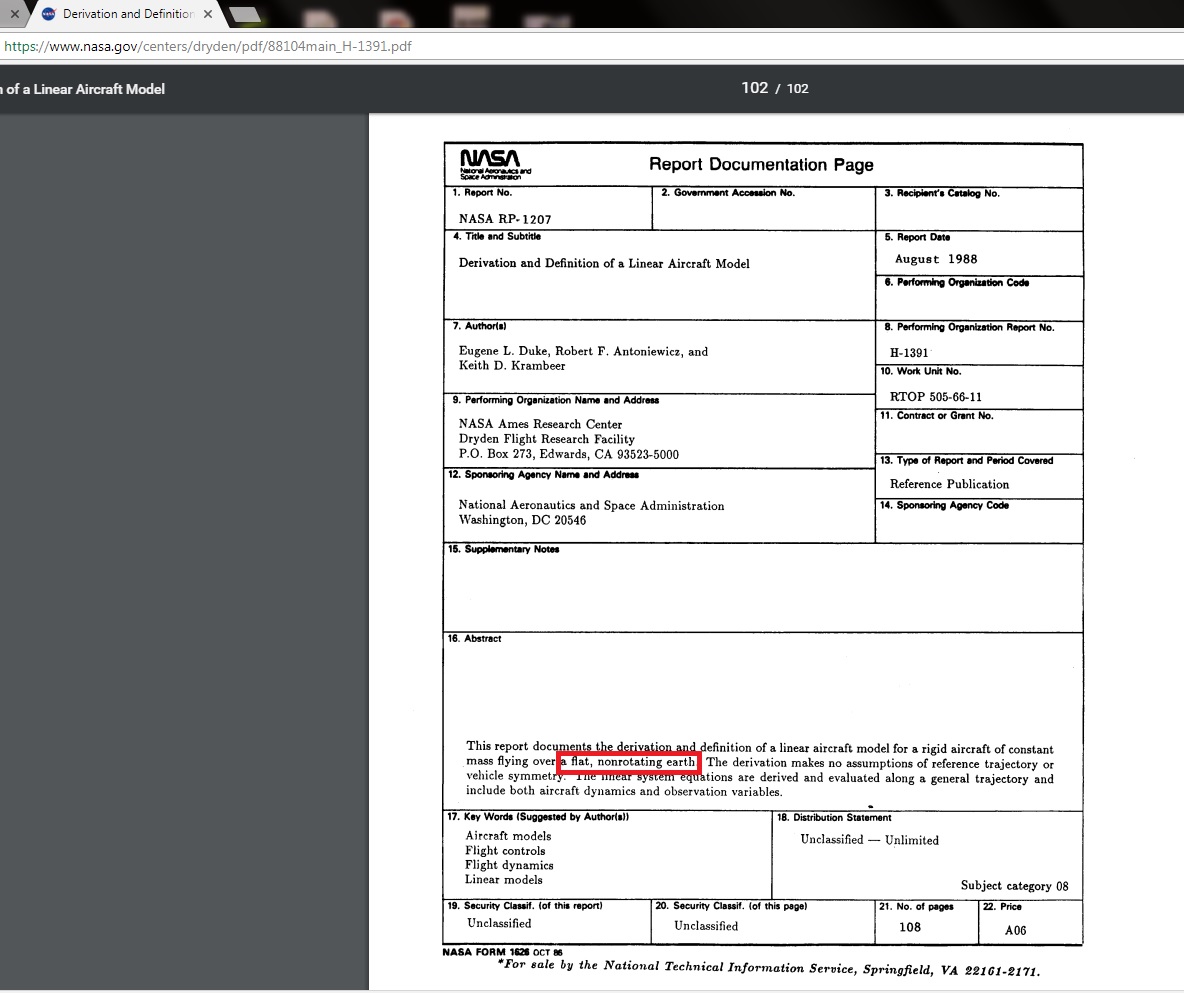Click '14. Sponsoring Agency Code' label

(x=944, y=505)
